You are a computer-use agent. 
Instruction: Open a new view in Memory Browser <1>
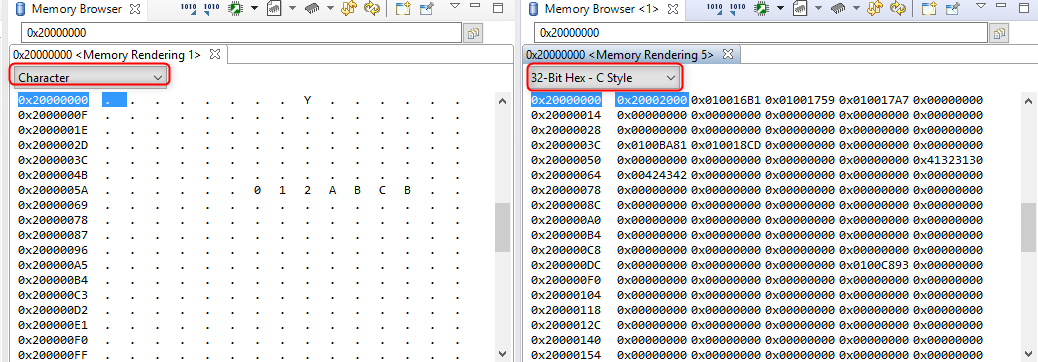[930, 9]
